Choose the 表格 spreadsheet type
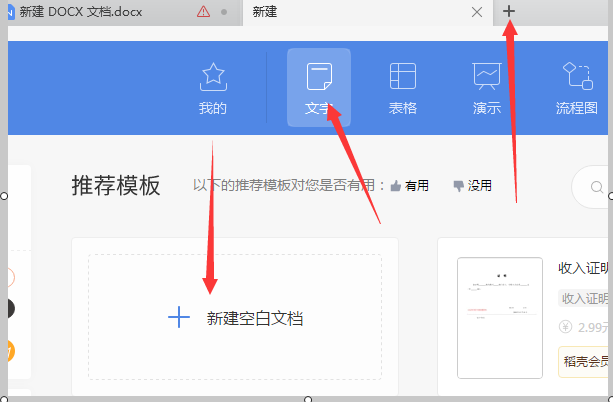613x402 pixels. (x=403, y=88)
